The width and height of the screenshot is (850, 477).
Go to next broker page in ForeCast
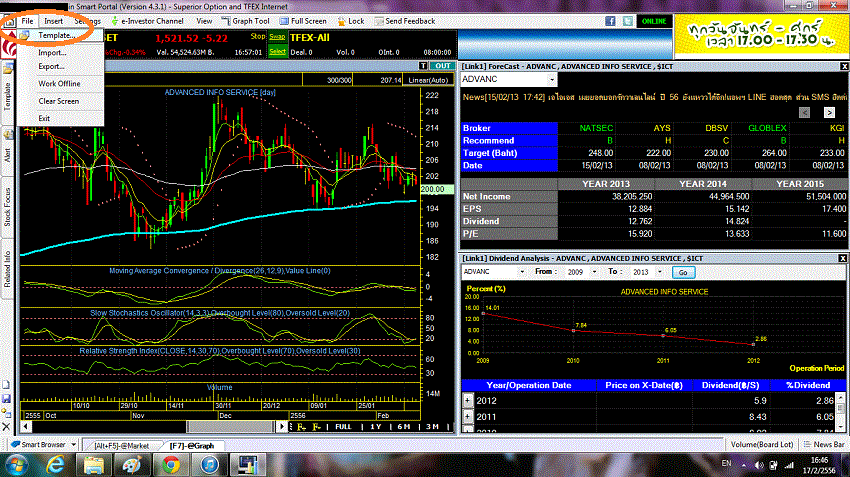[829, 112]
